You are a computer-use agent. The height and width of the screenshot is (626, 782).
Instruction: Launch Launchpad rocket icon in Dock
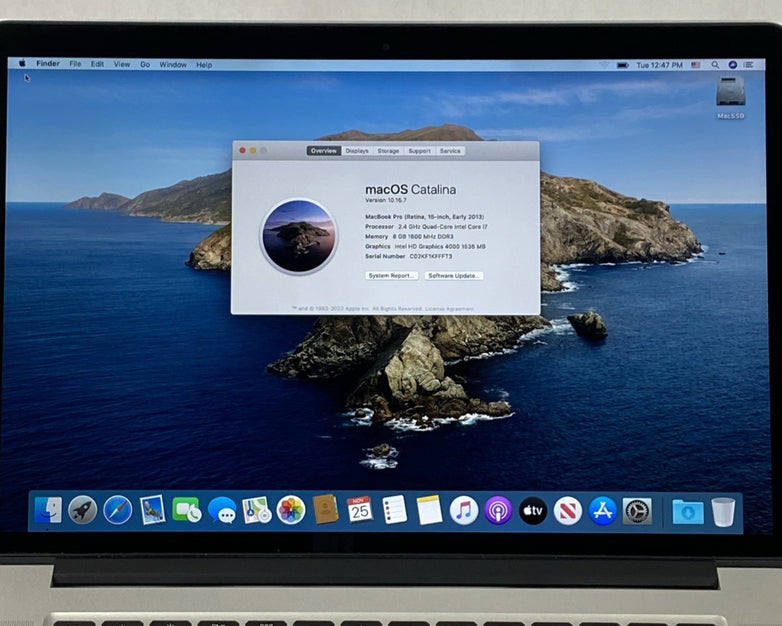[82, 510]
